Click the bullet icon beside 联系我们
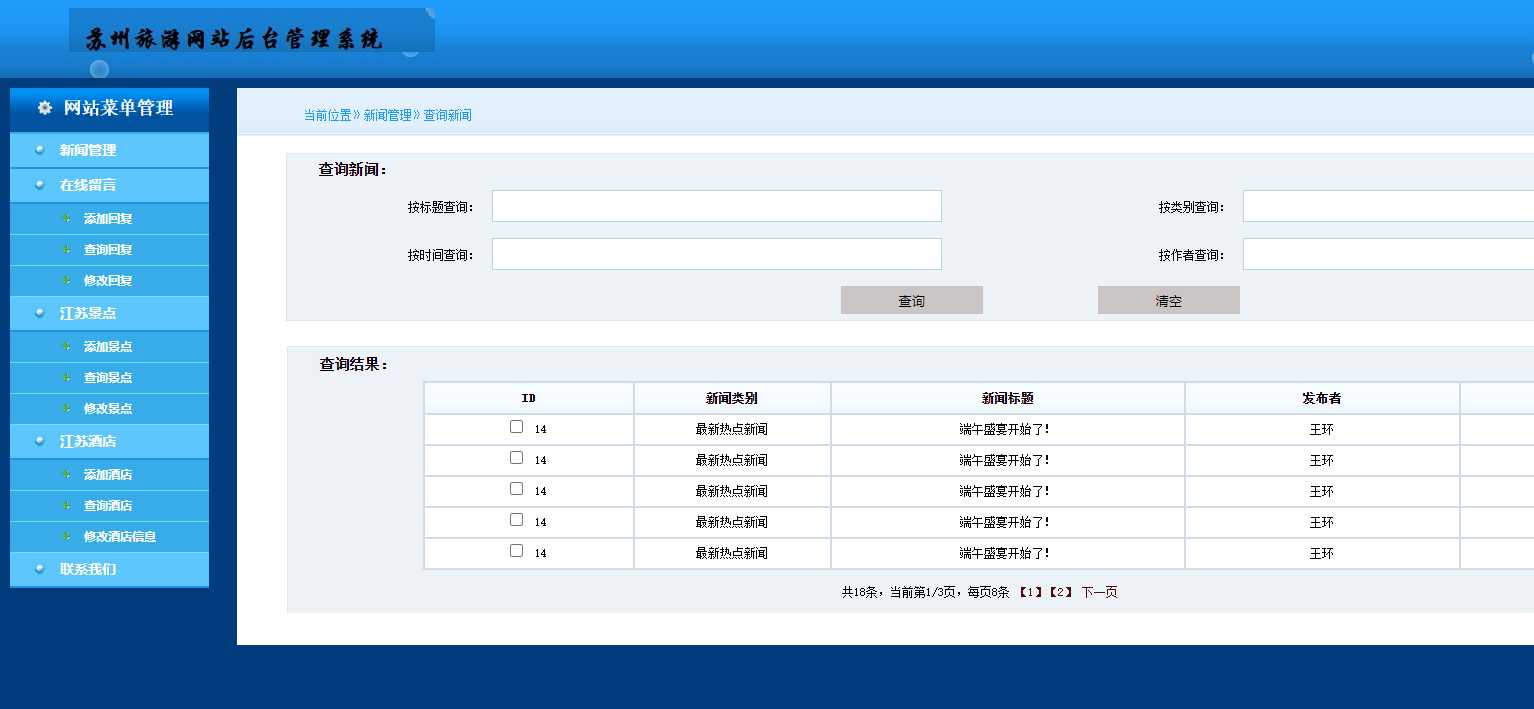Screen dimensions: 1534x709 [x=39, y=569]
